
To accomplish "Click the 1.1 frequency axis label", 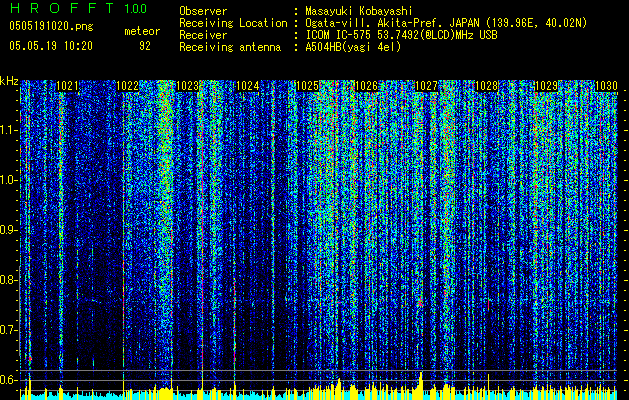I will (x=9, y=130).
